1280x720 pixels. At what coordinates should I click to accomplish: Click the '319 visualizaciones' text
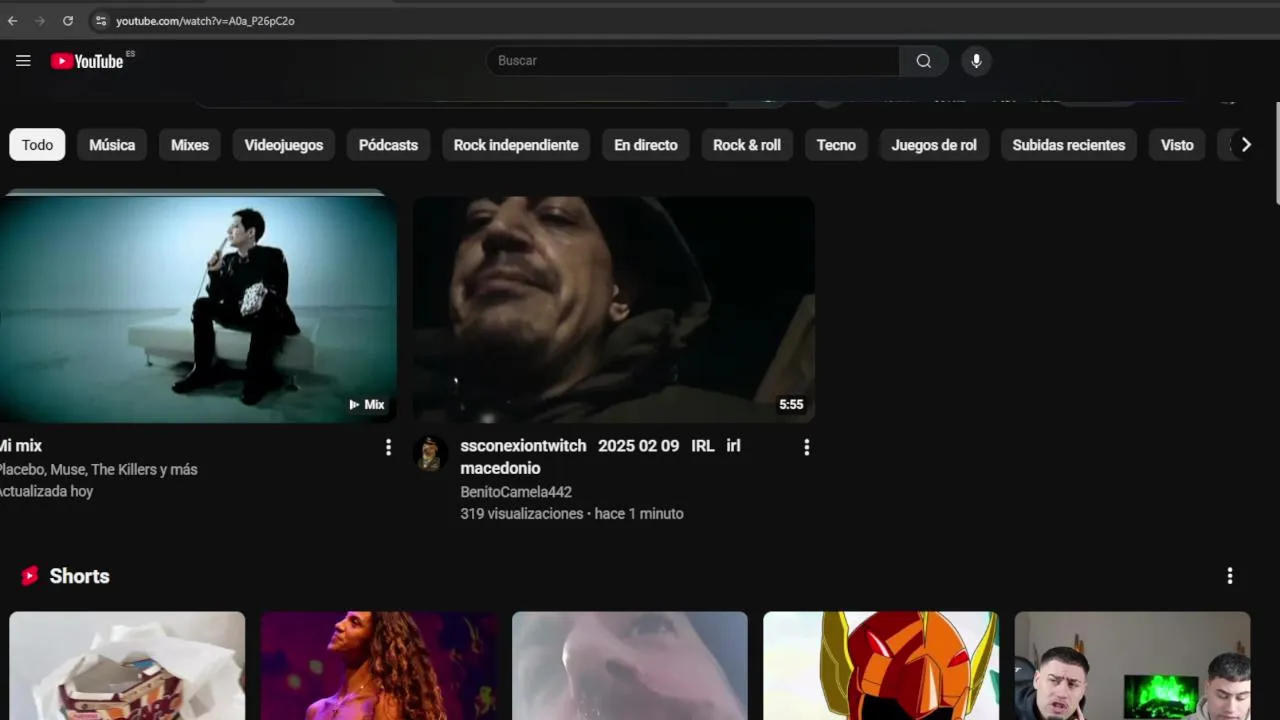(521, 514)
